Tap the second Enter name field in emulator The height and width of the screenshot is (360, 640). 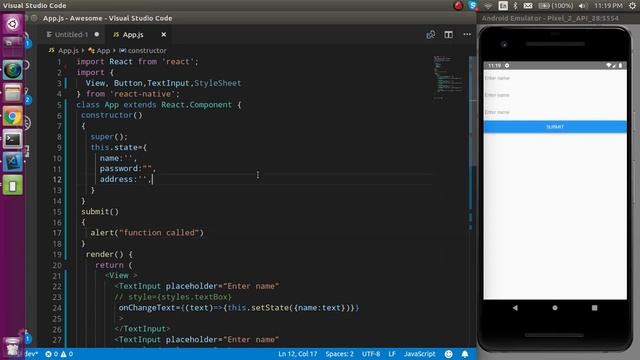[x=555, y=95]
